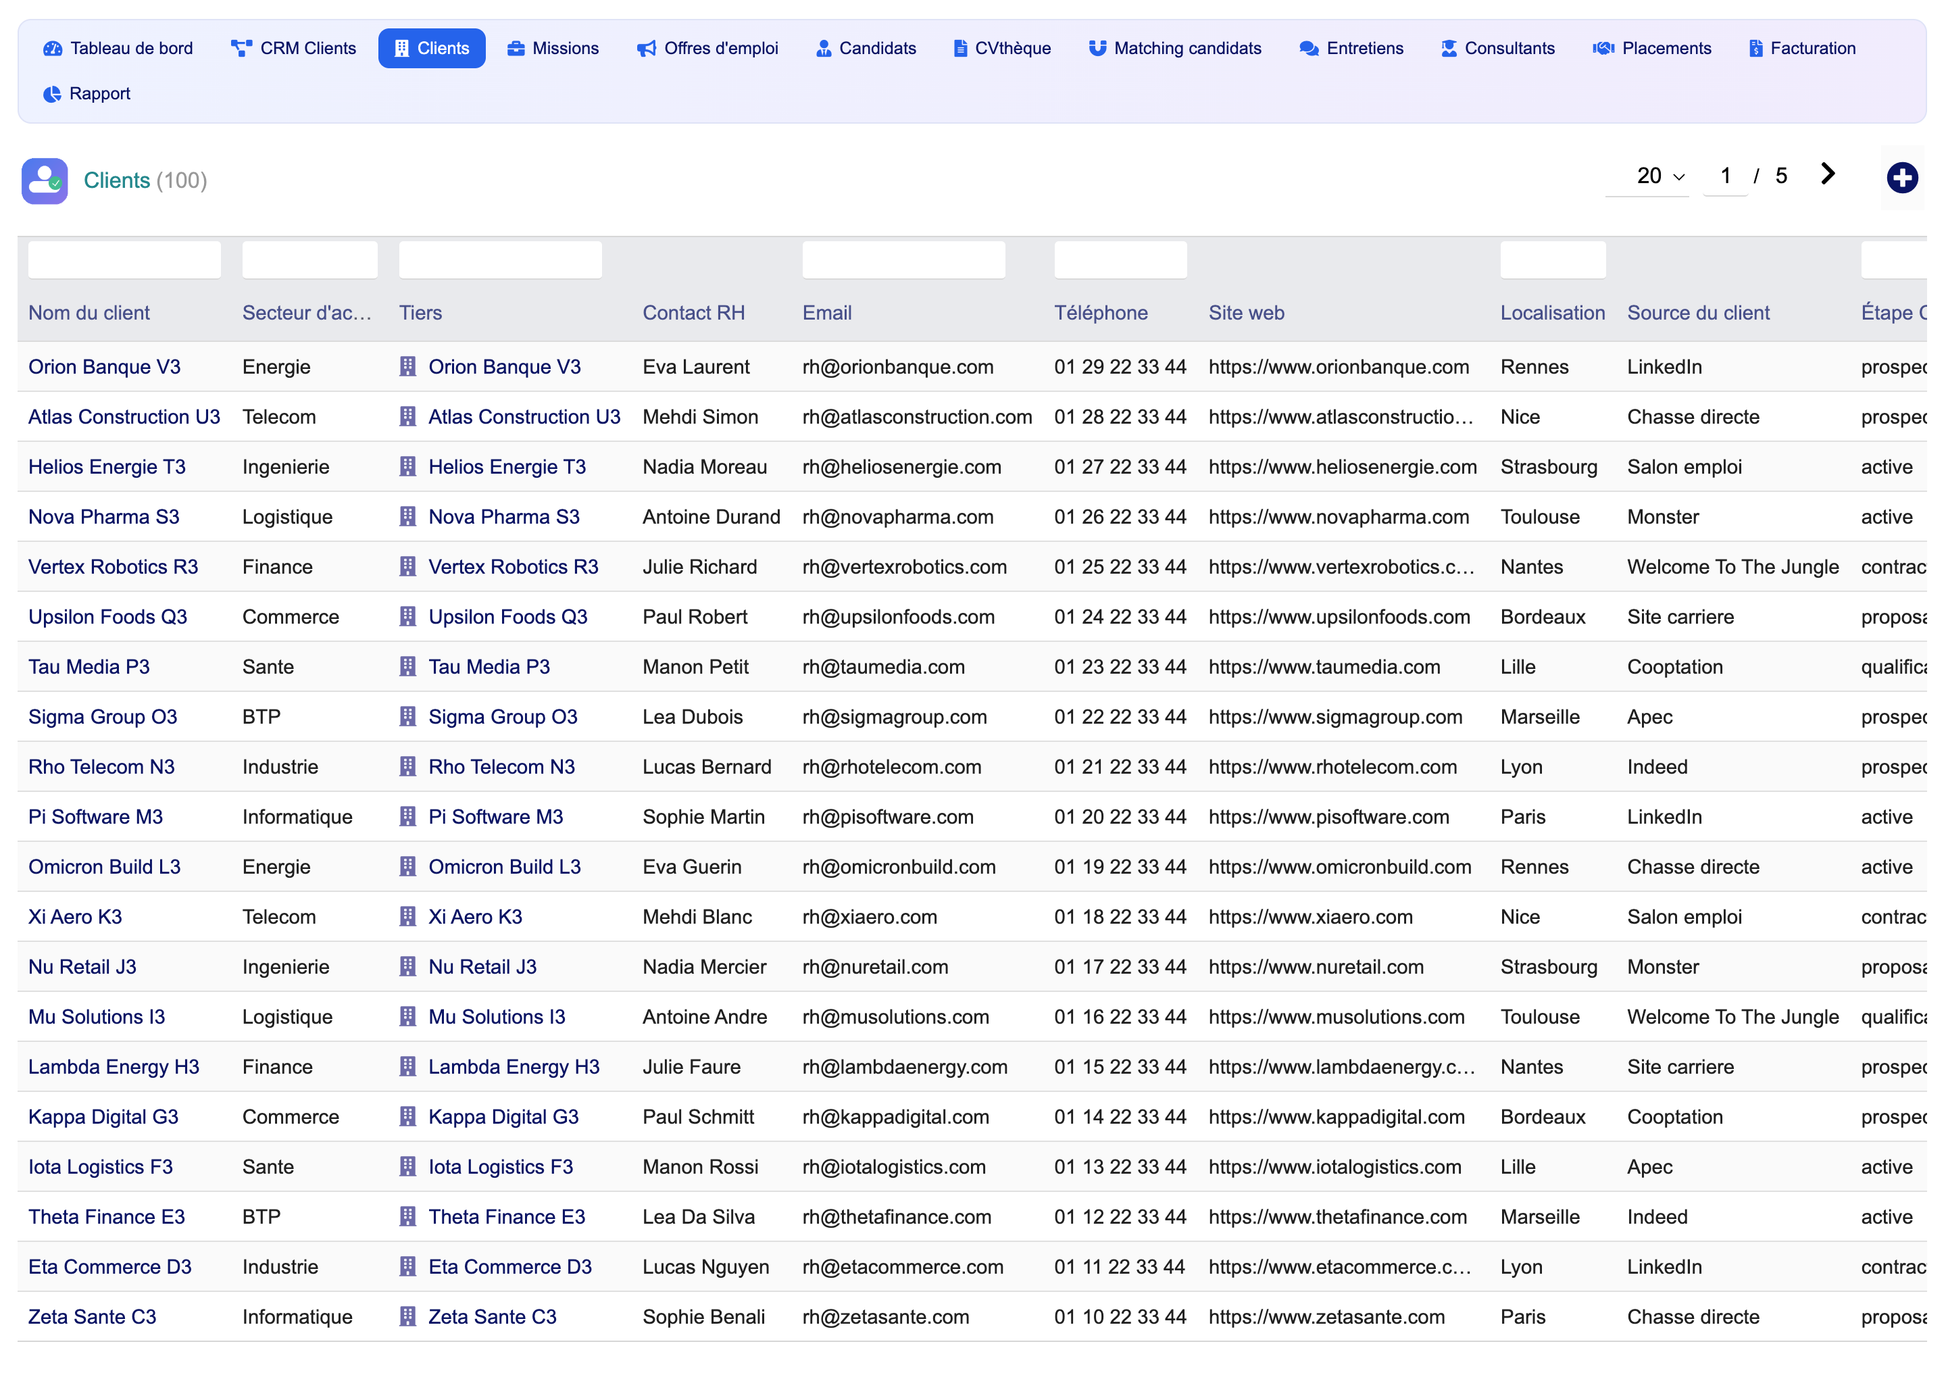Image resolution: width=1946 pixels, height=1396 pixels.
Task: Click email rh@taumedia.com
Action: 883,667
